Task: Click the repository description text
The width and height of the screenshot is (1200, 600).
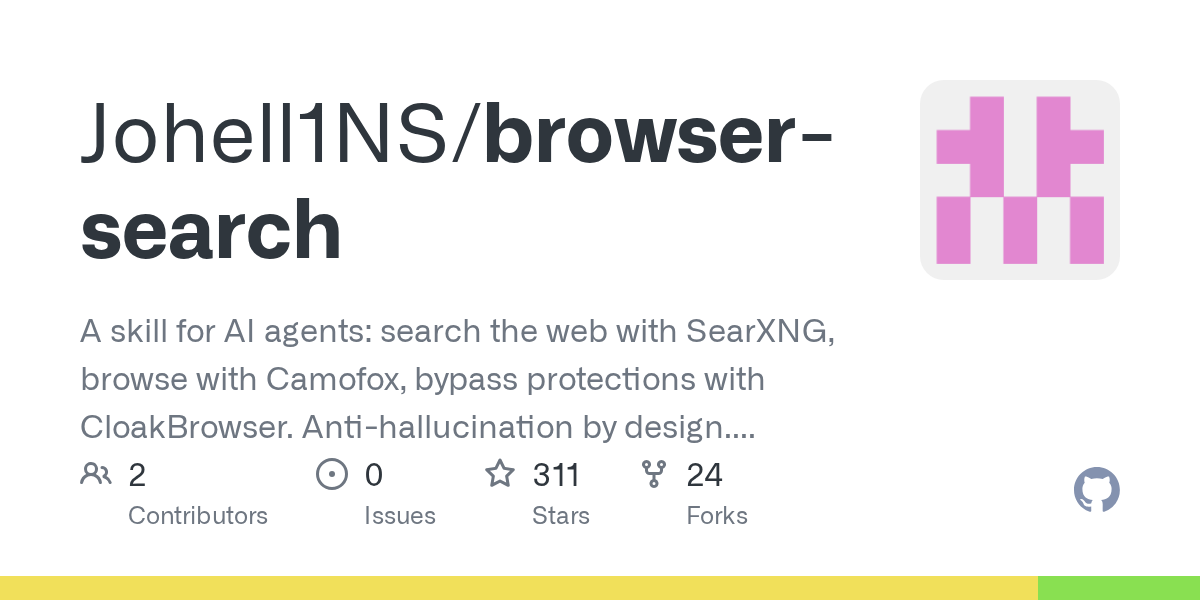Action: [x=458, y=381]
